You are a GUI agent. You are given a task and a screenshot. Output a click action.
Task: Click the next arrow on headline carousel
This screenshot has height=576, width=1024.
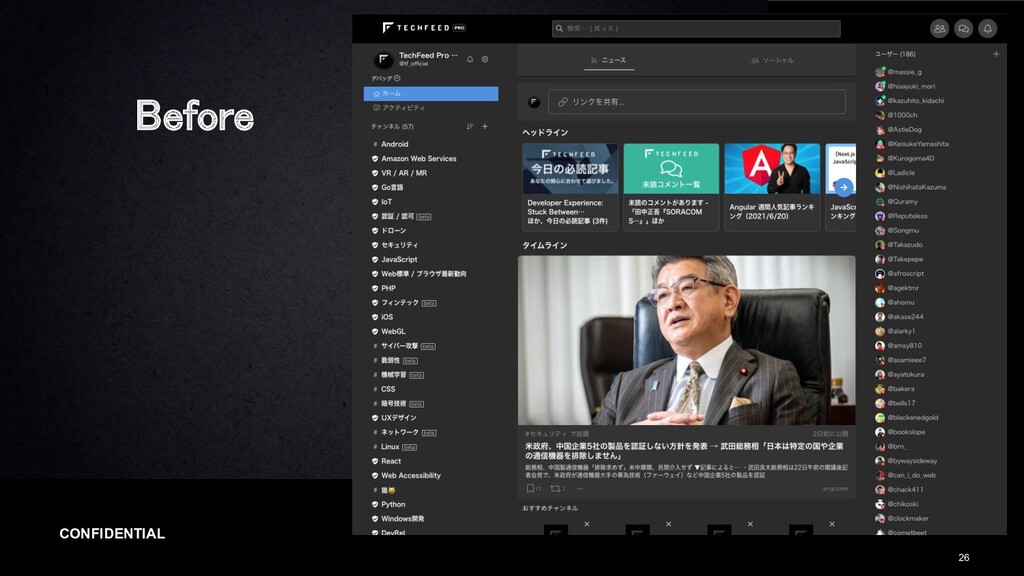[844, 187]
